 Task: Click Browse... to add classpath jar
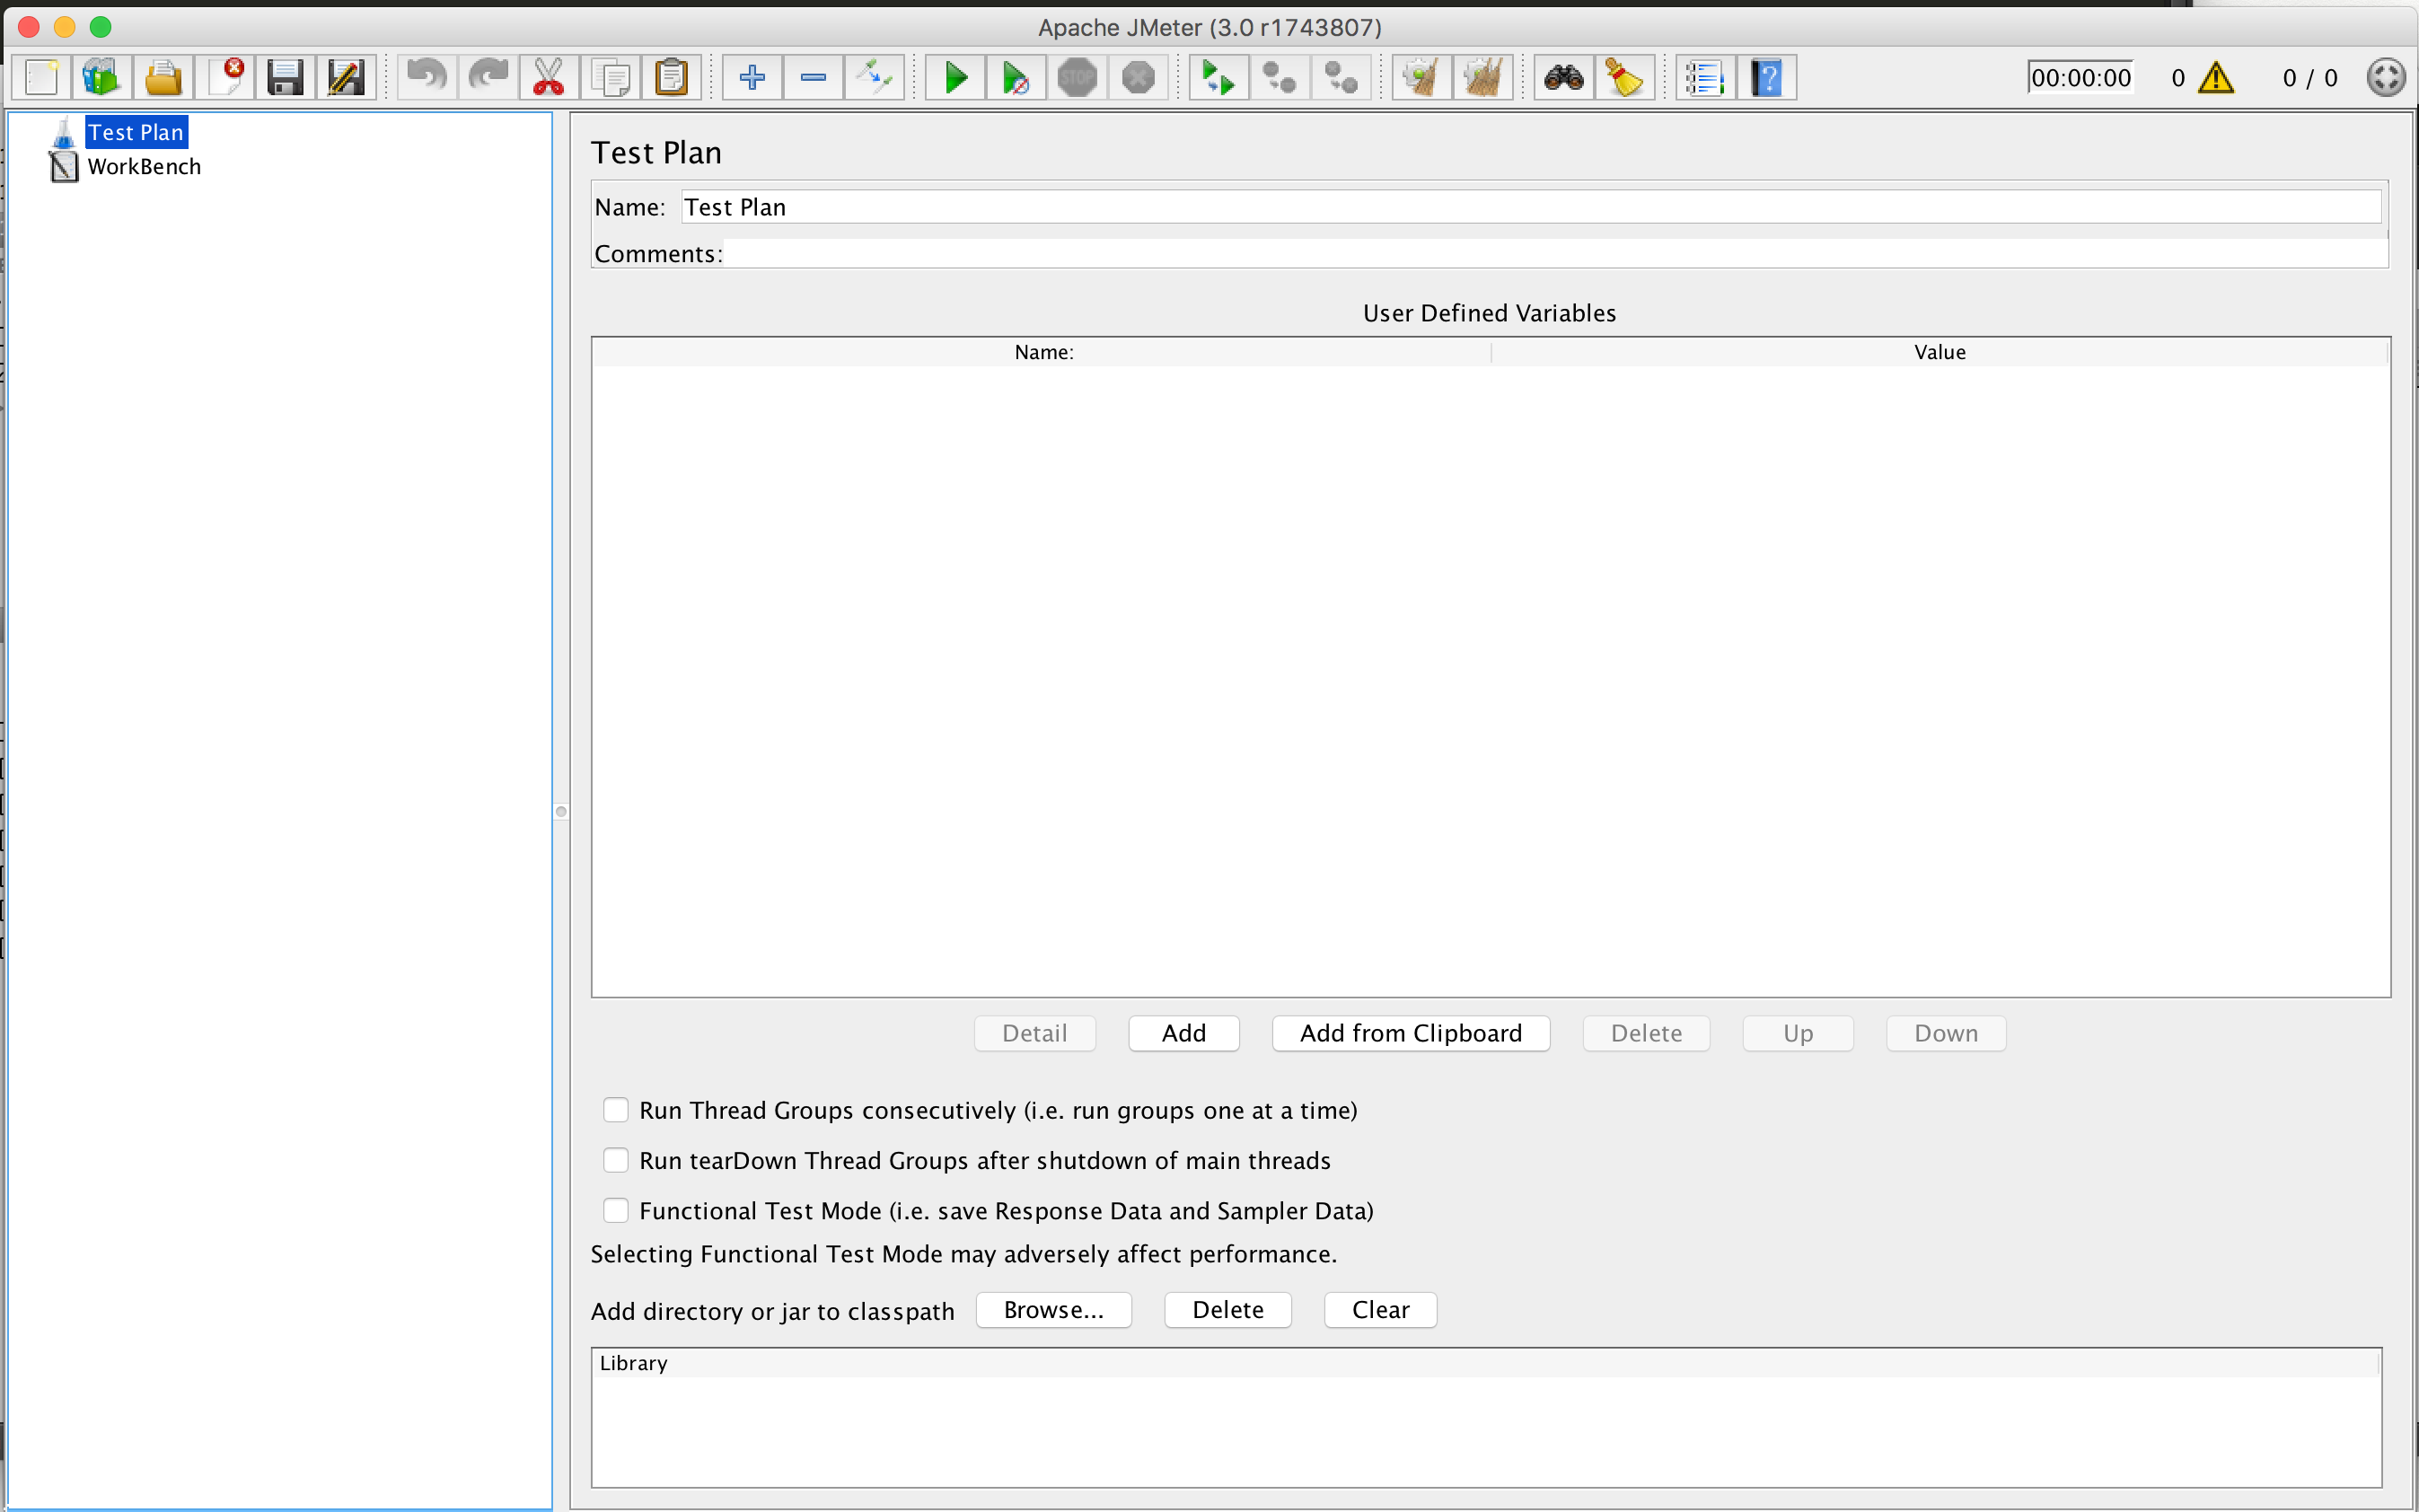pyautogui.click(x=1054, y=1310)
